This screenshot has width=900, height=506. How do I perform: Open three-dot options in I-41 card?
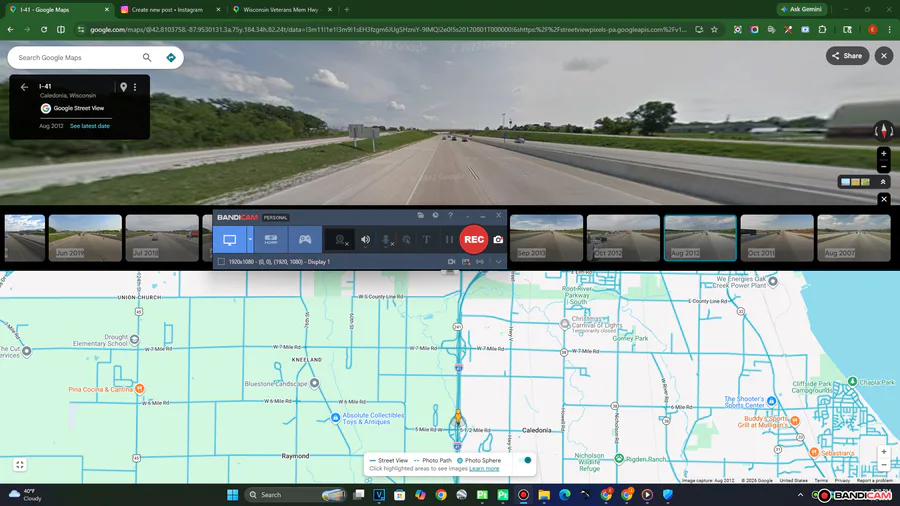coord(135,87)
